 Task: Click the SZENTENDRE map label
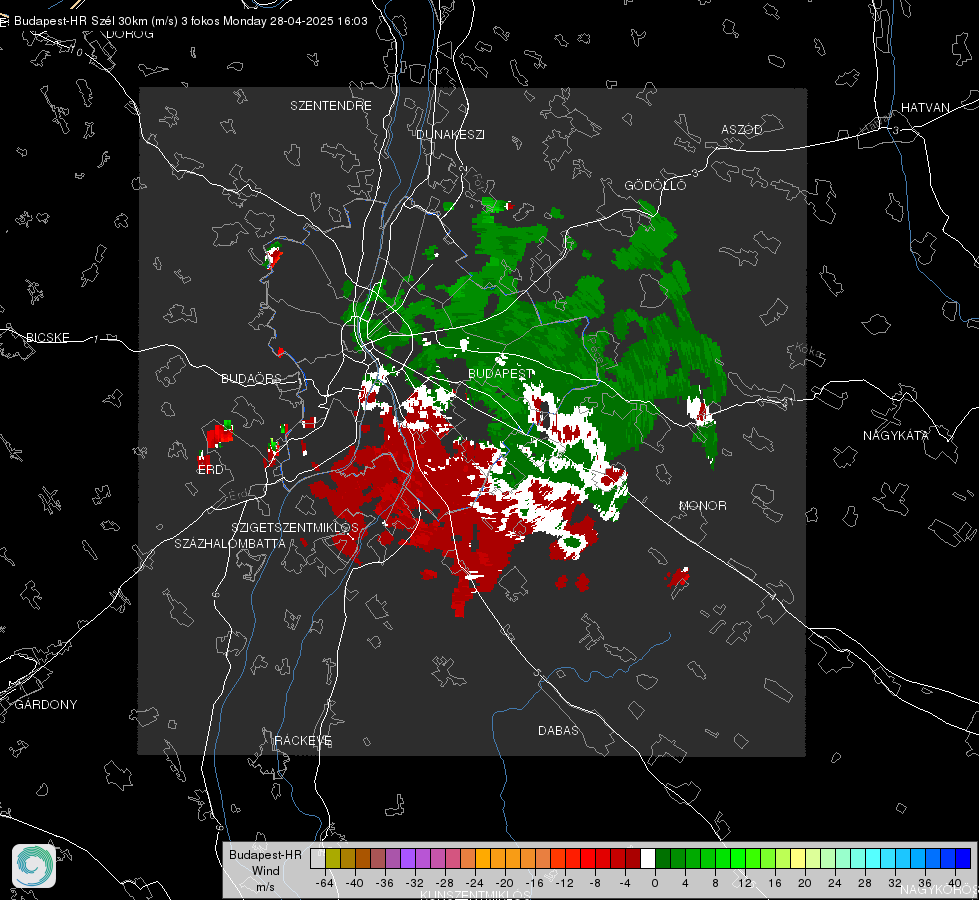point(331,106)
